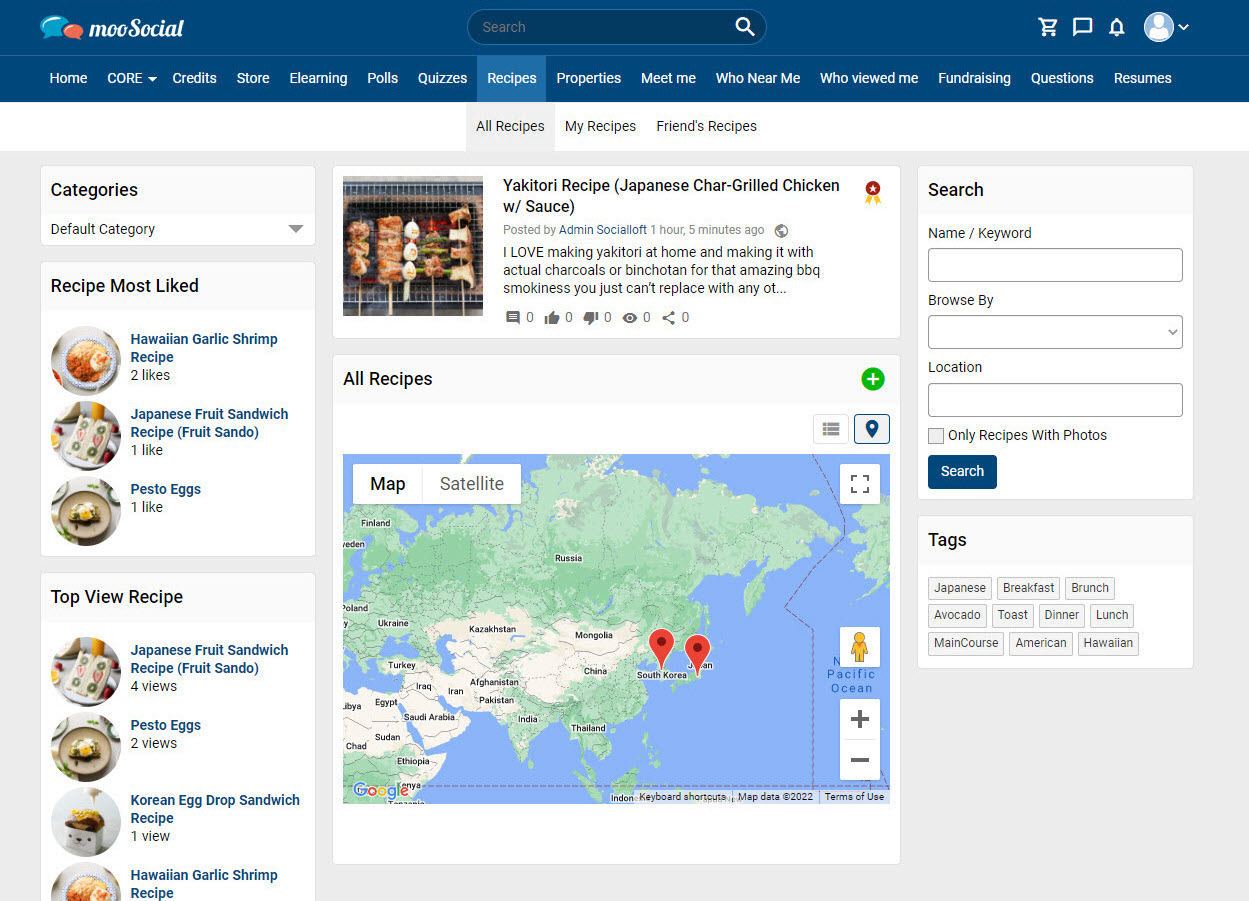
Task: Select the All Recipes tab
Action: (x=510, y=126)
